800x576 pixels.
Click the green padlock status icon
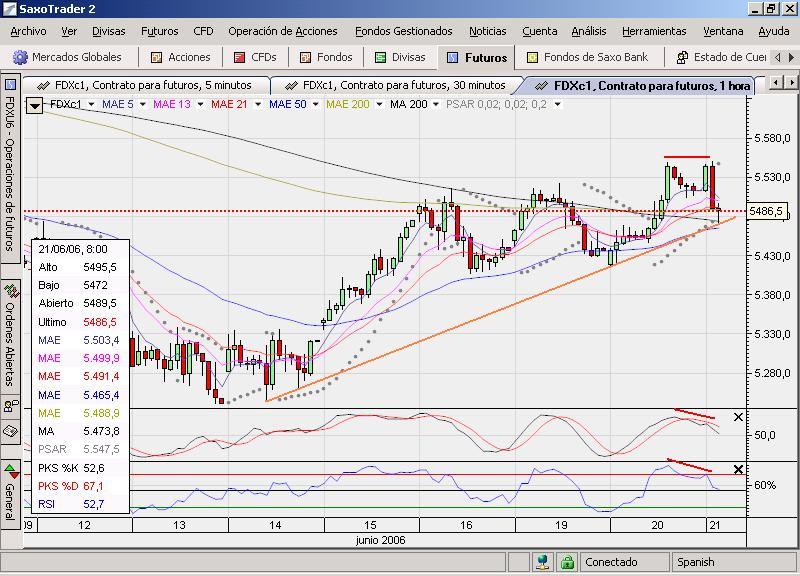click(567, 562)
